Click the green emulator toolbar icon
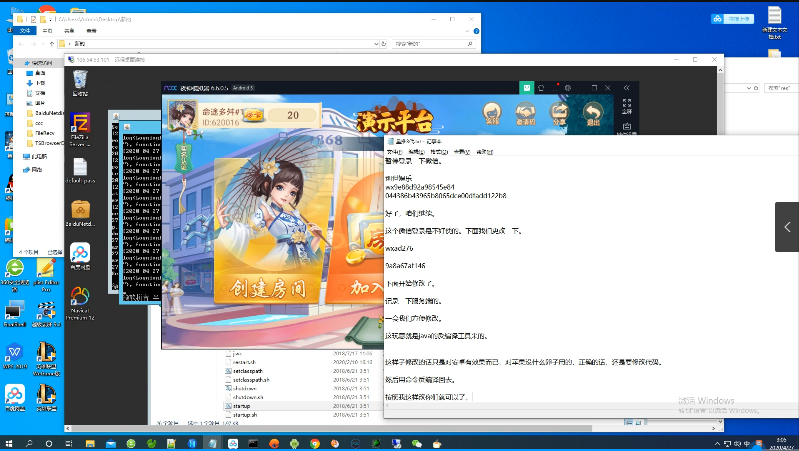The height and width of the screenshot is (451, 799). coord(526,88)
